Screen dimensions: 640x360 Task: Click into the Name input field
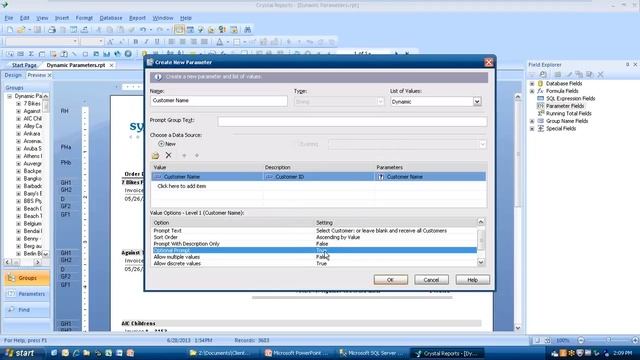(219, 101)
